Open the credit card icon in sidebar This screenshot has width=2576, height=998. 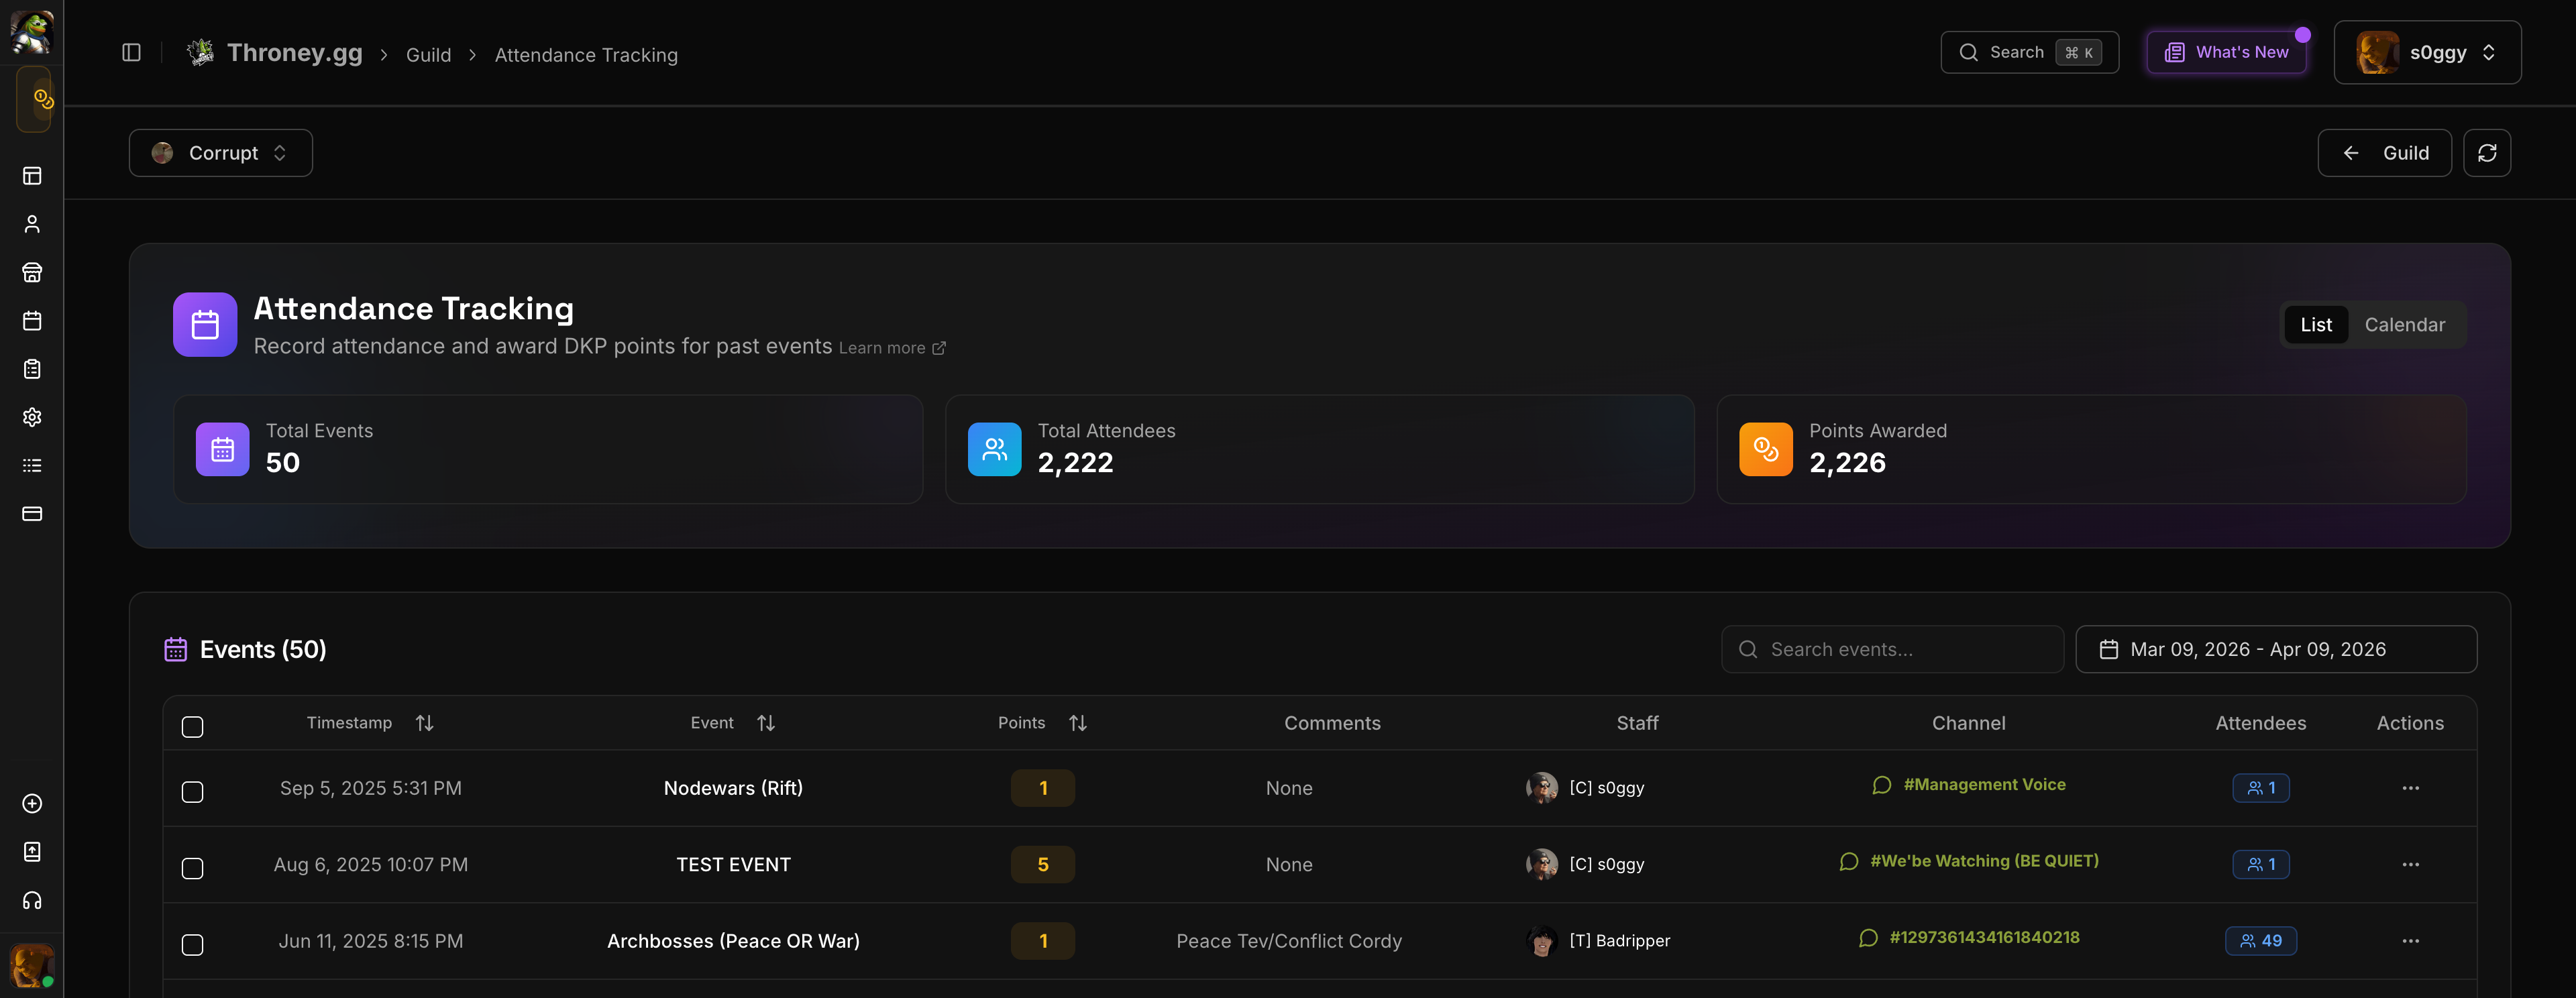click(32, 514)
